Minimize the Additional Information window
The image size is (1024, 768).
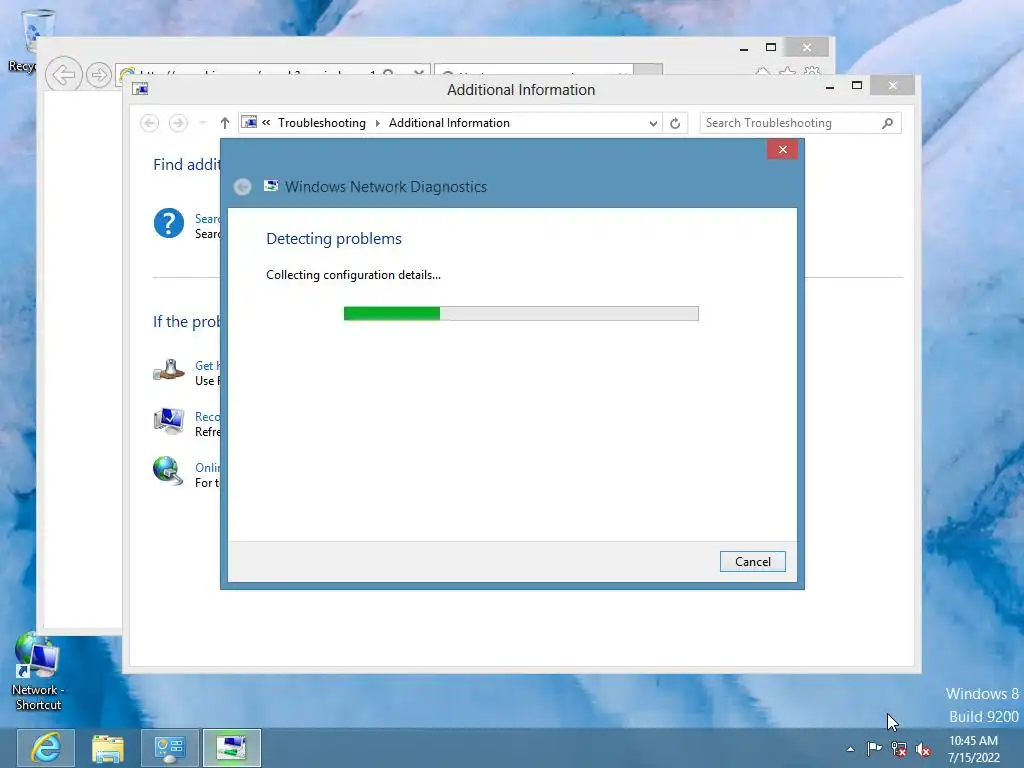coord(830,86)
